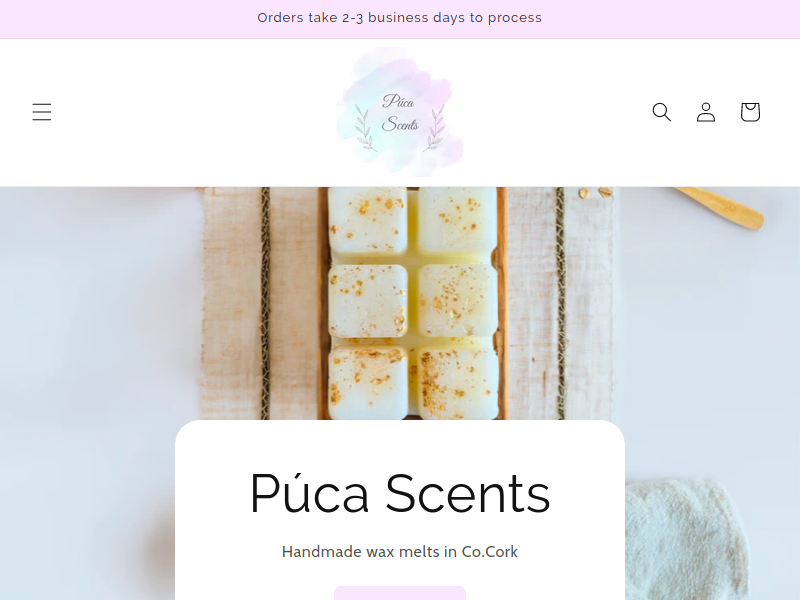Click the large Púca Scents heading

[400, 493]
